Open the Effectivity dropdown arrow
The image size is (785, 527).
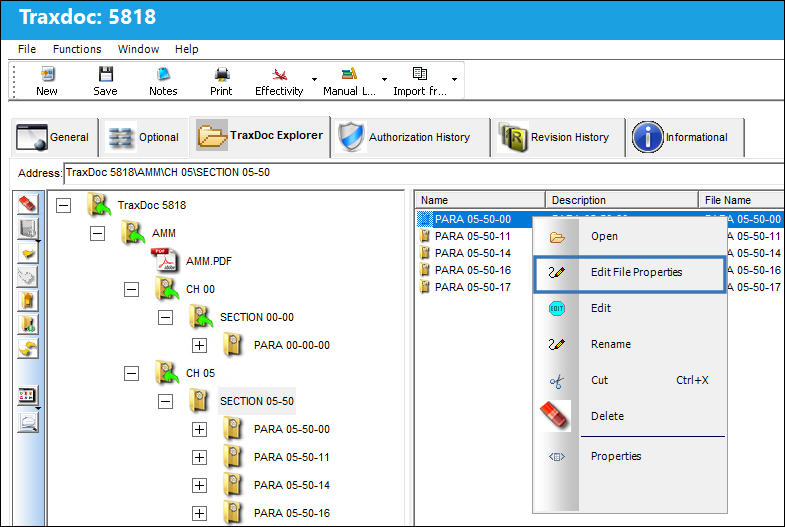pos(314,79)
